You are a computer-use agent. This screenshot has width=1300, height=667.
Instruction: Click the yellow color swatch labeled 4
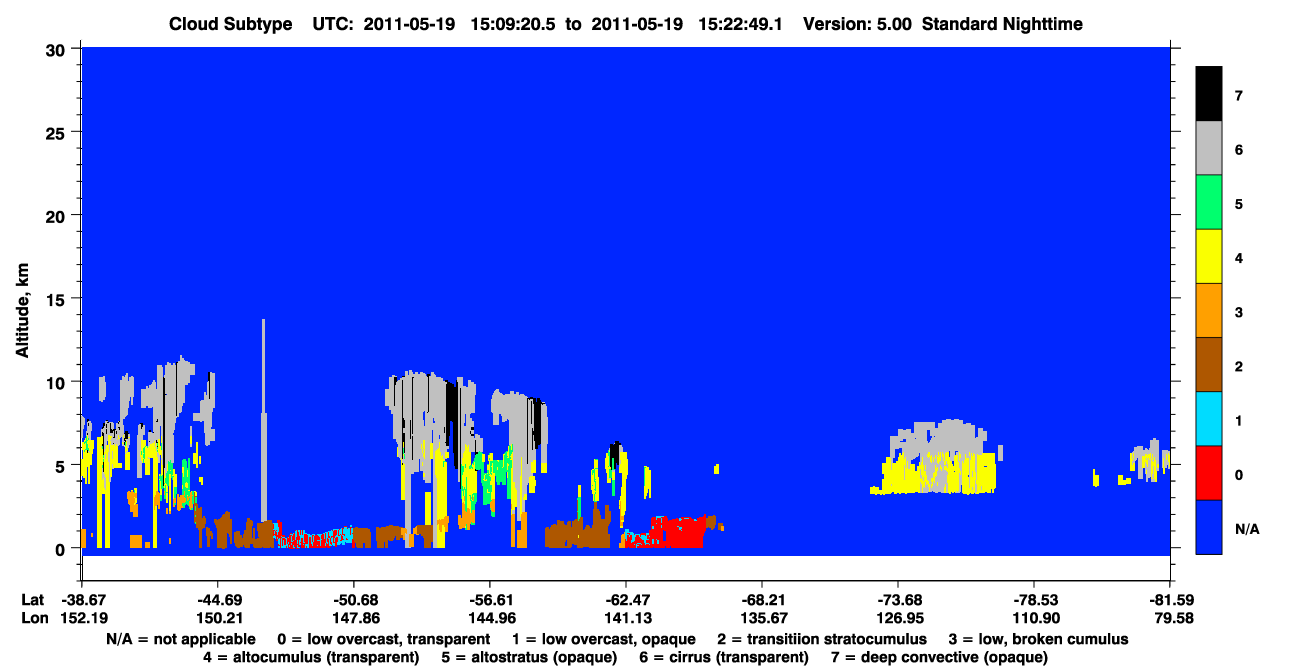tap(1209, 257)
